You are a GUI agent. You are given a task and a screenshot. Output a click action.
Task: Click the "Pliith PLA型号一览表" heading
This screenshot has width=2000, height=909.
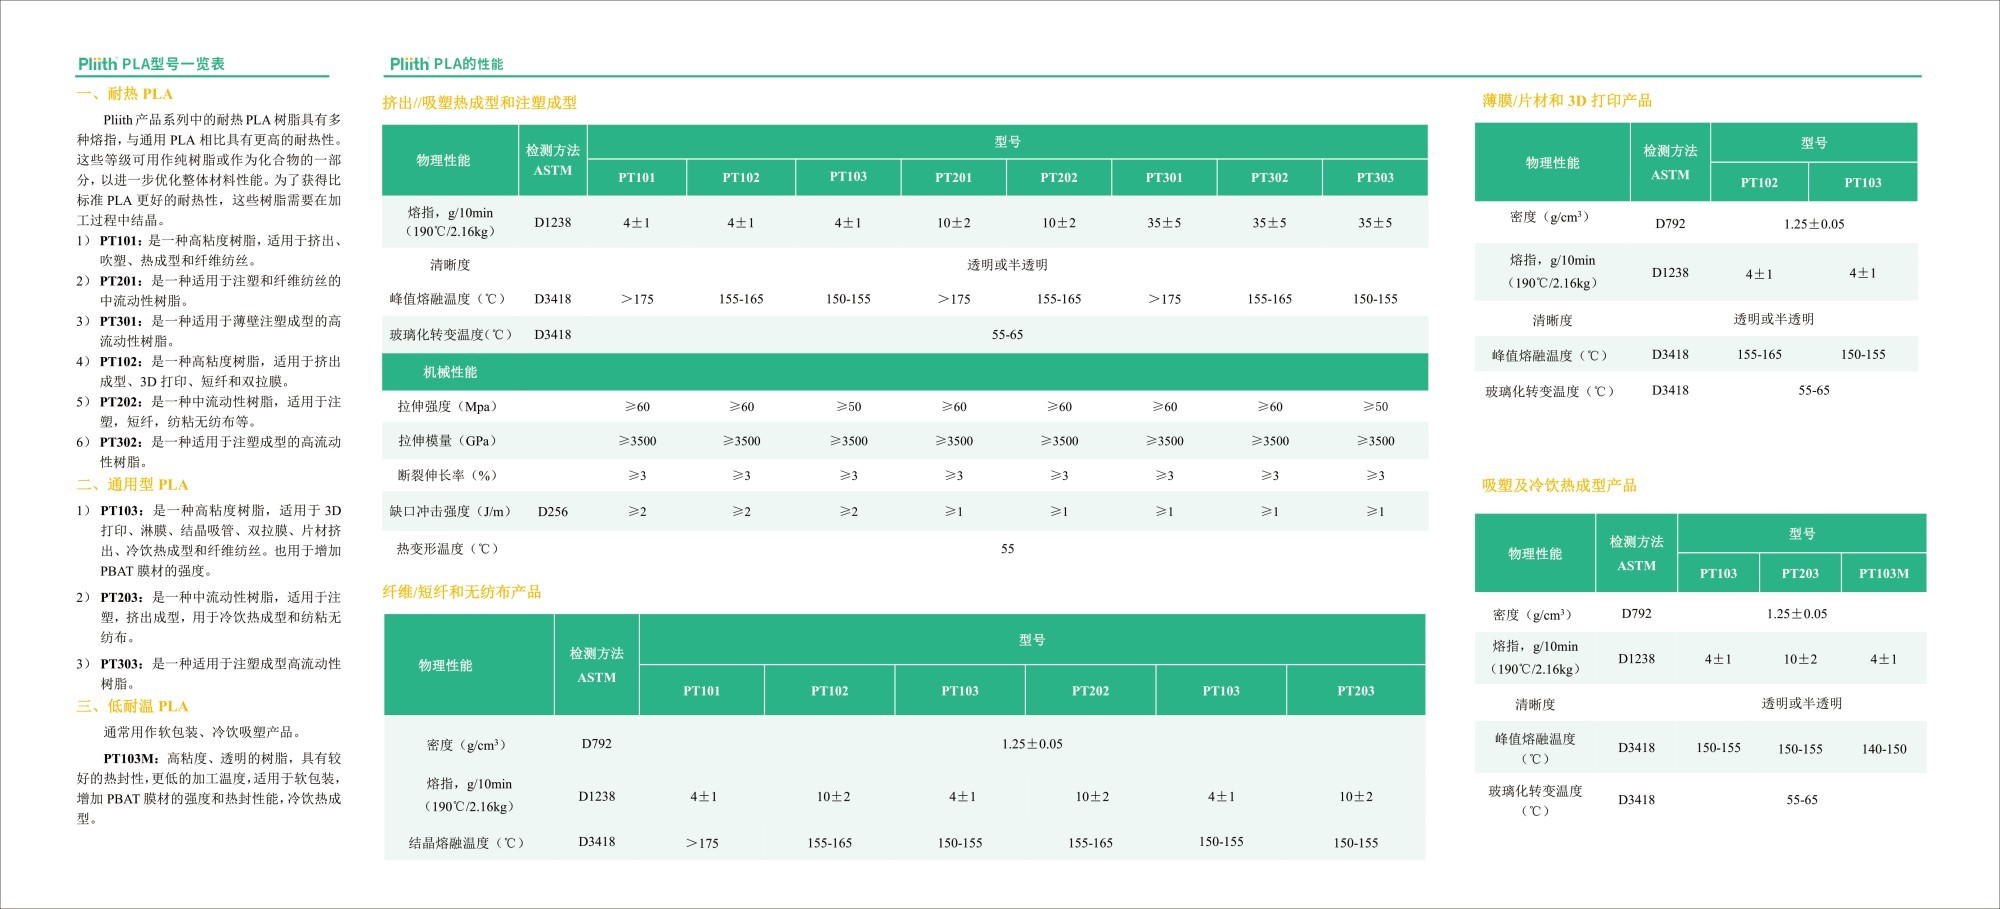tap(151, 64)
